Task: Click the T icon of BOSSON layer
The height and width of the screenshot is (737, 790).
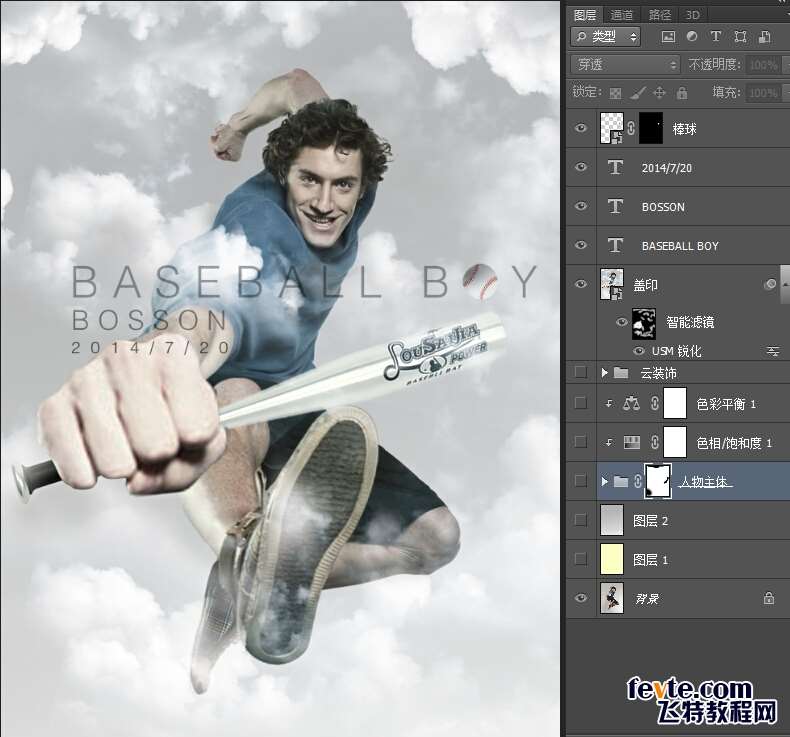Action: pyautogui.click(x=615, y=206)
